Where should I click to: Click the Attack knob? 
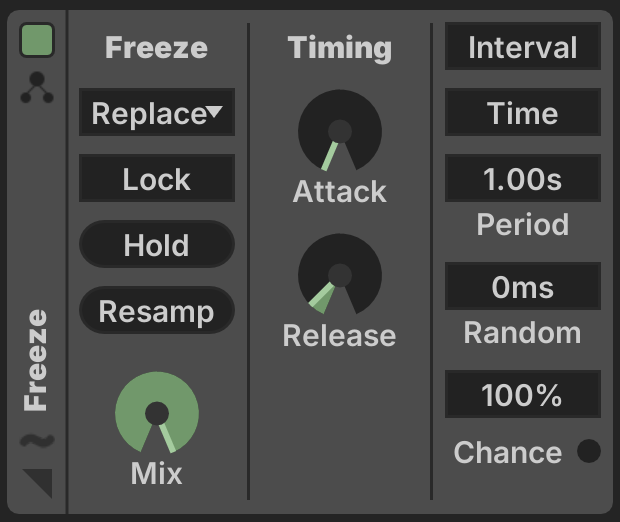340,131
